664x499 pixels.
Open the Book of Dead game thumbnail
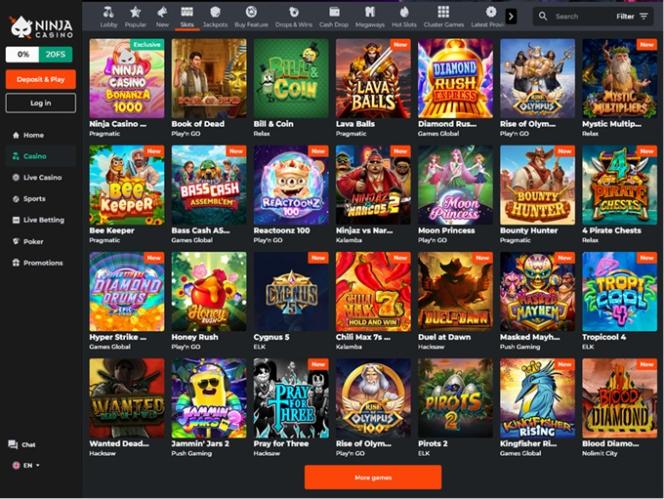209,78
